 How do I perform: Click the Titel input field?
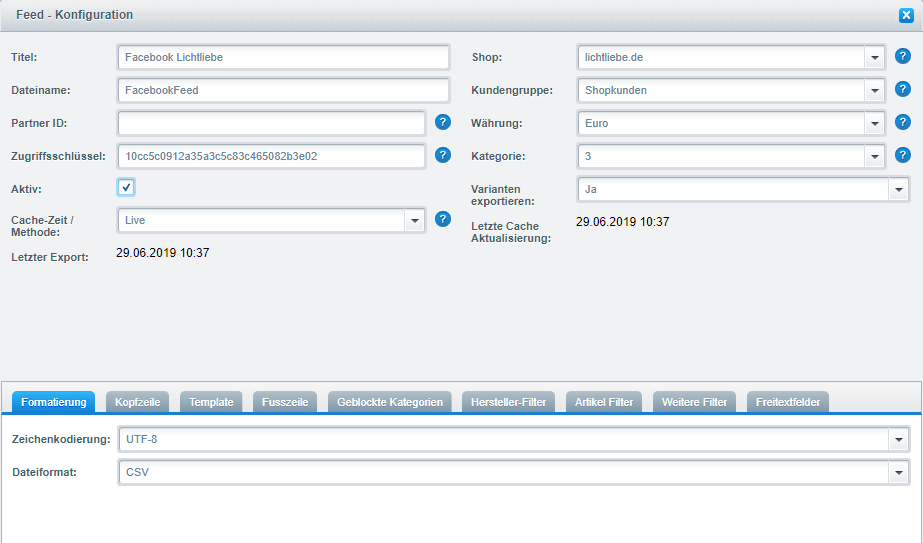click(x=284, y=58)
